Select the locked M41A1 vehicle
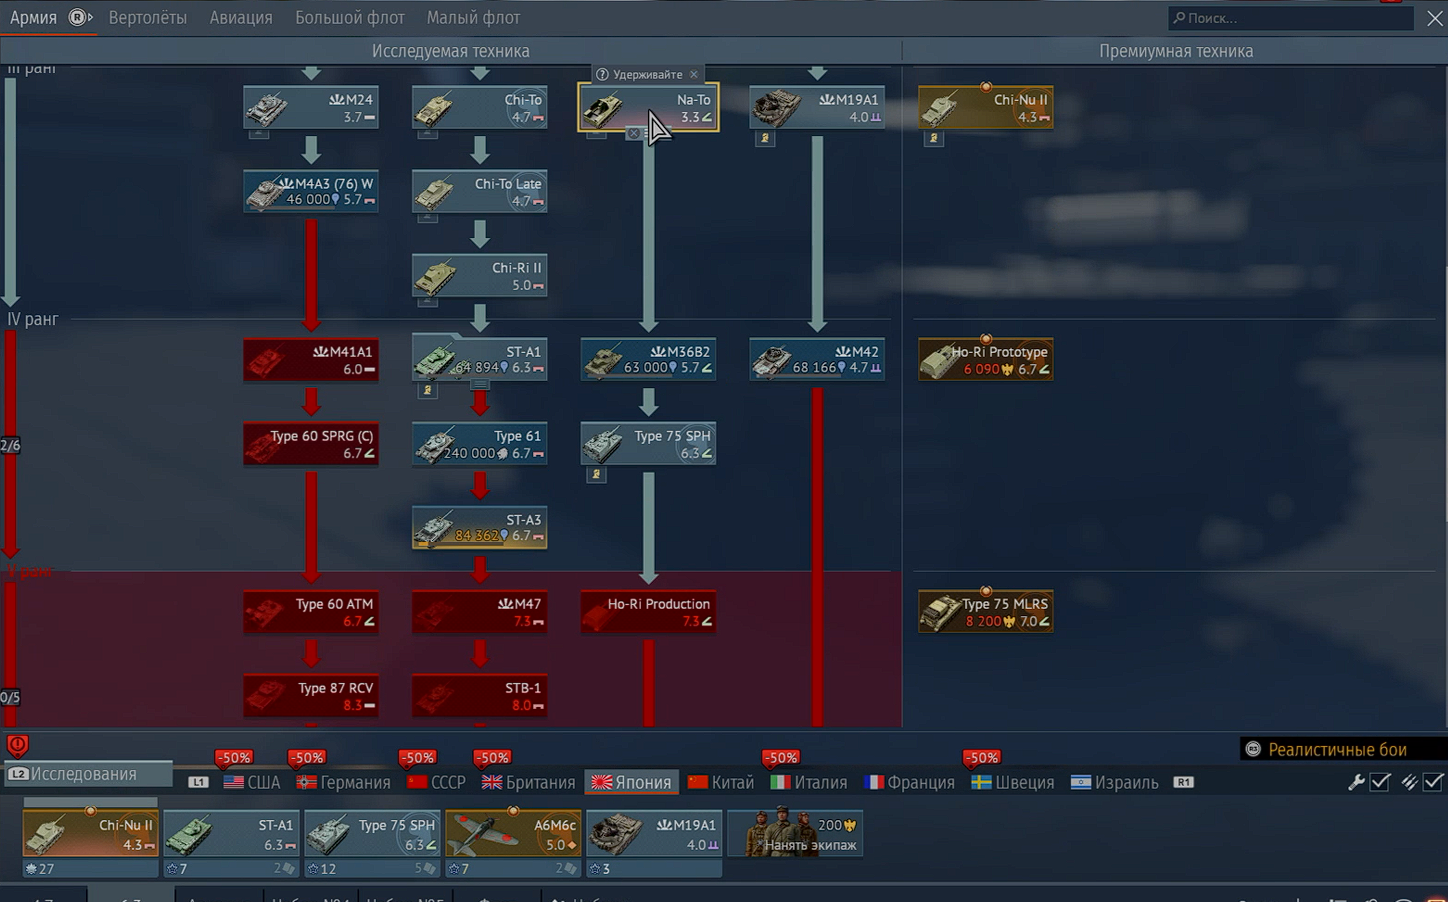Image resolution: width=1448 pixels, height=902 pixels. [x=311, y=360]
